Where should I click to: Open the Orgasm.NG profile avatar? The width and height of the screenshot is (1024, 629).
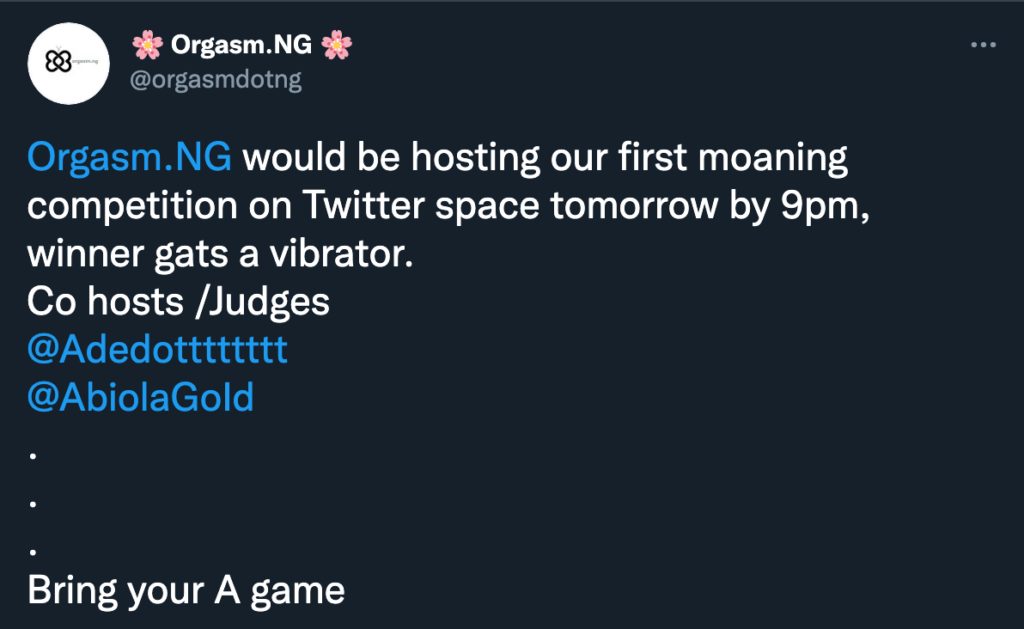point(68,63)
